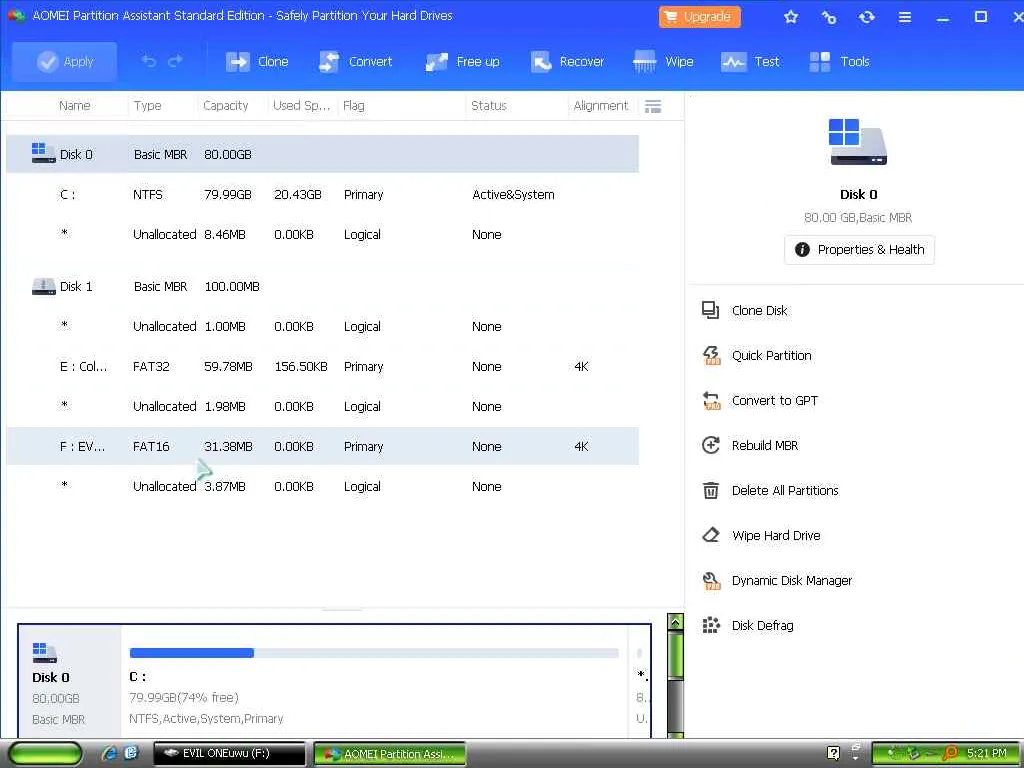The image size is (1024, 768).
Task: Click the Quick Partition icon
Action: (711, 355)
